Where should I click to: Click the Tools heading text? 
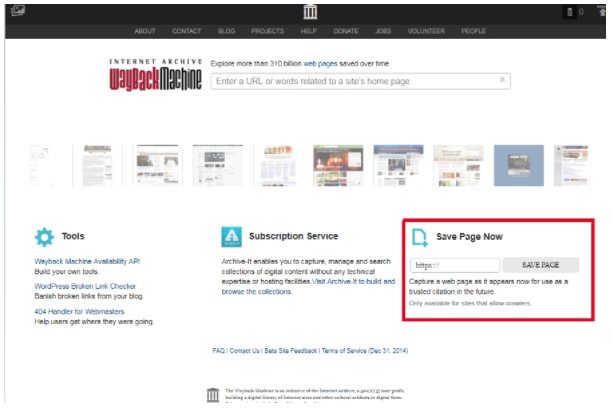point(73,236)
